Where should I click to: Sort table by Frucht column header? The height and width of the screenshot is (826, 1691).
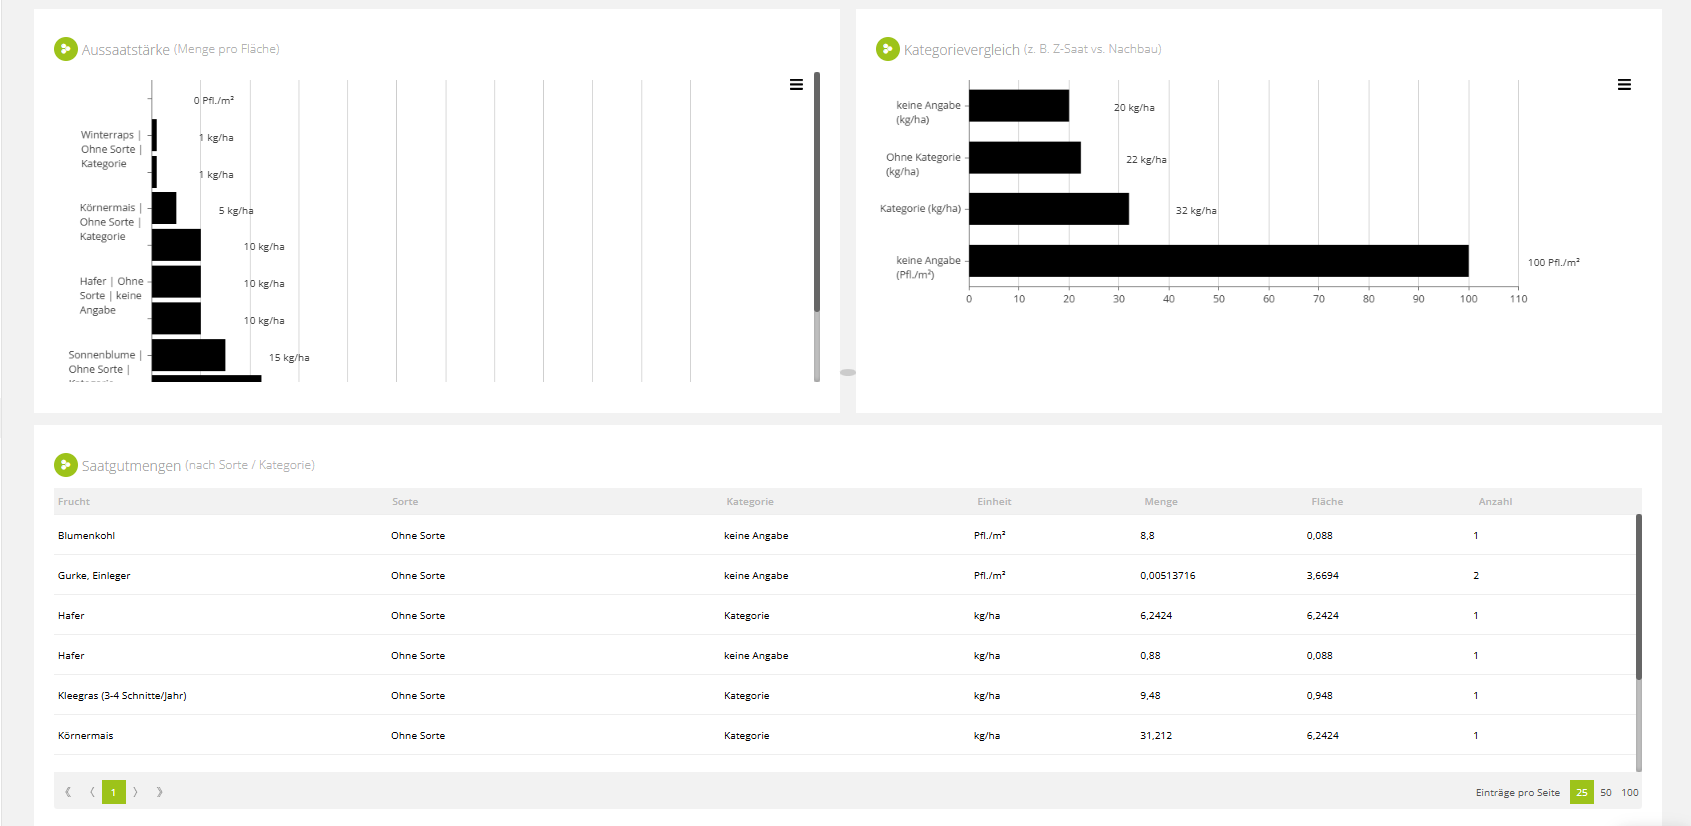(74, 502)
